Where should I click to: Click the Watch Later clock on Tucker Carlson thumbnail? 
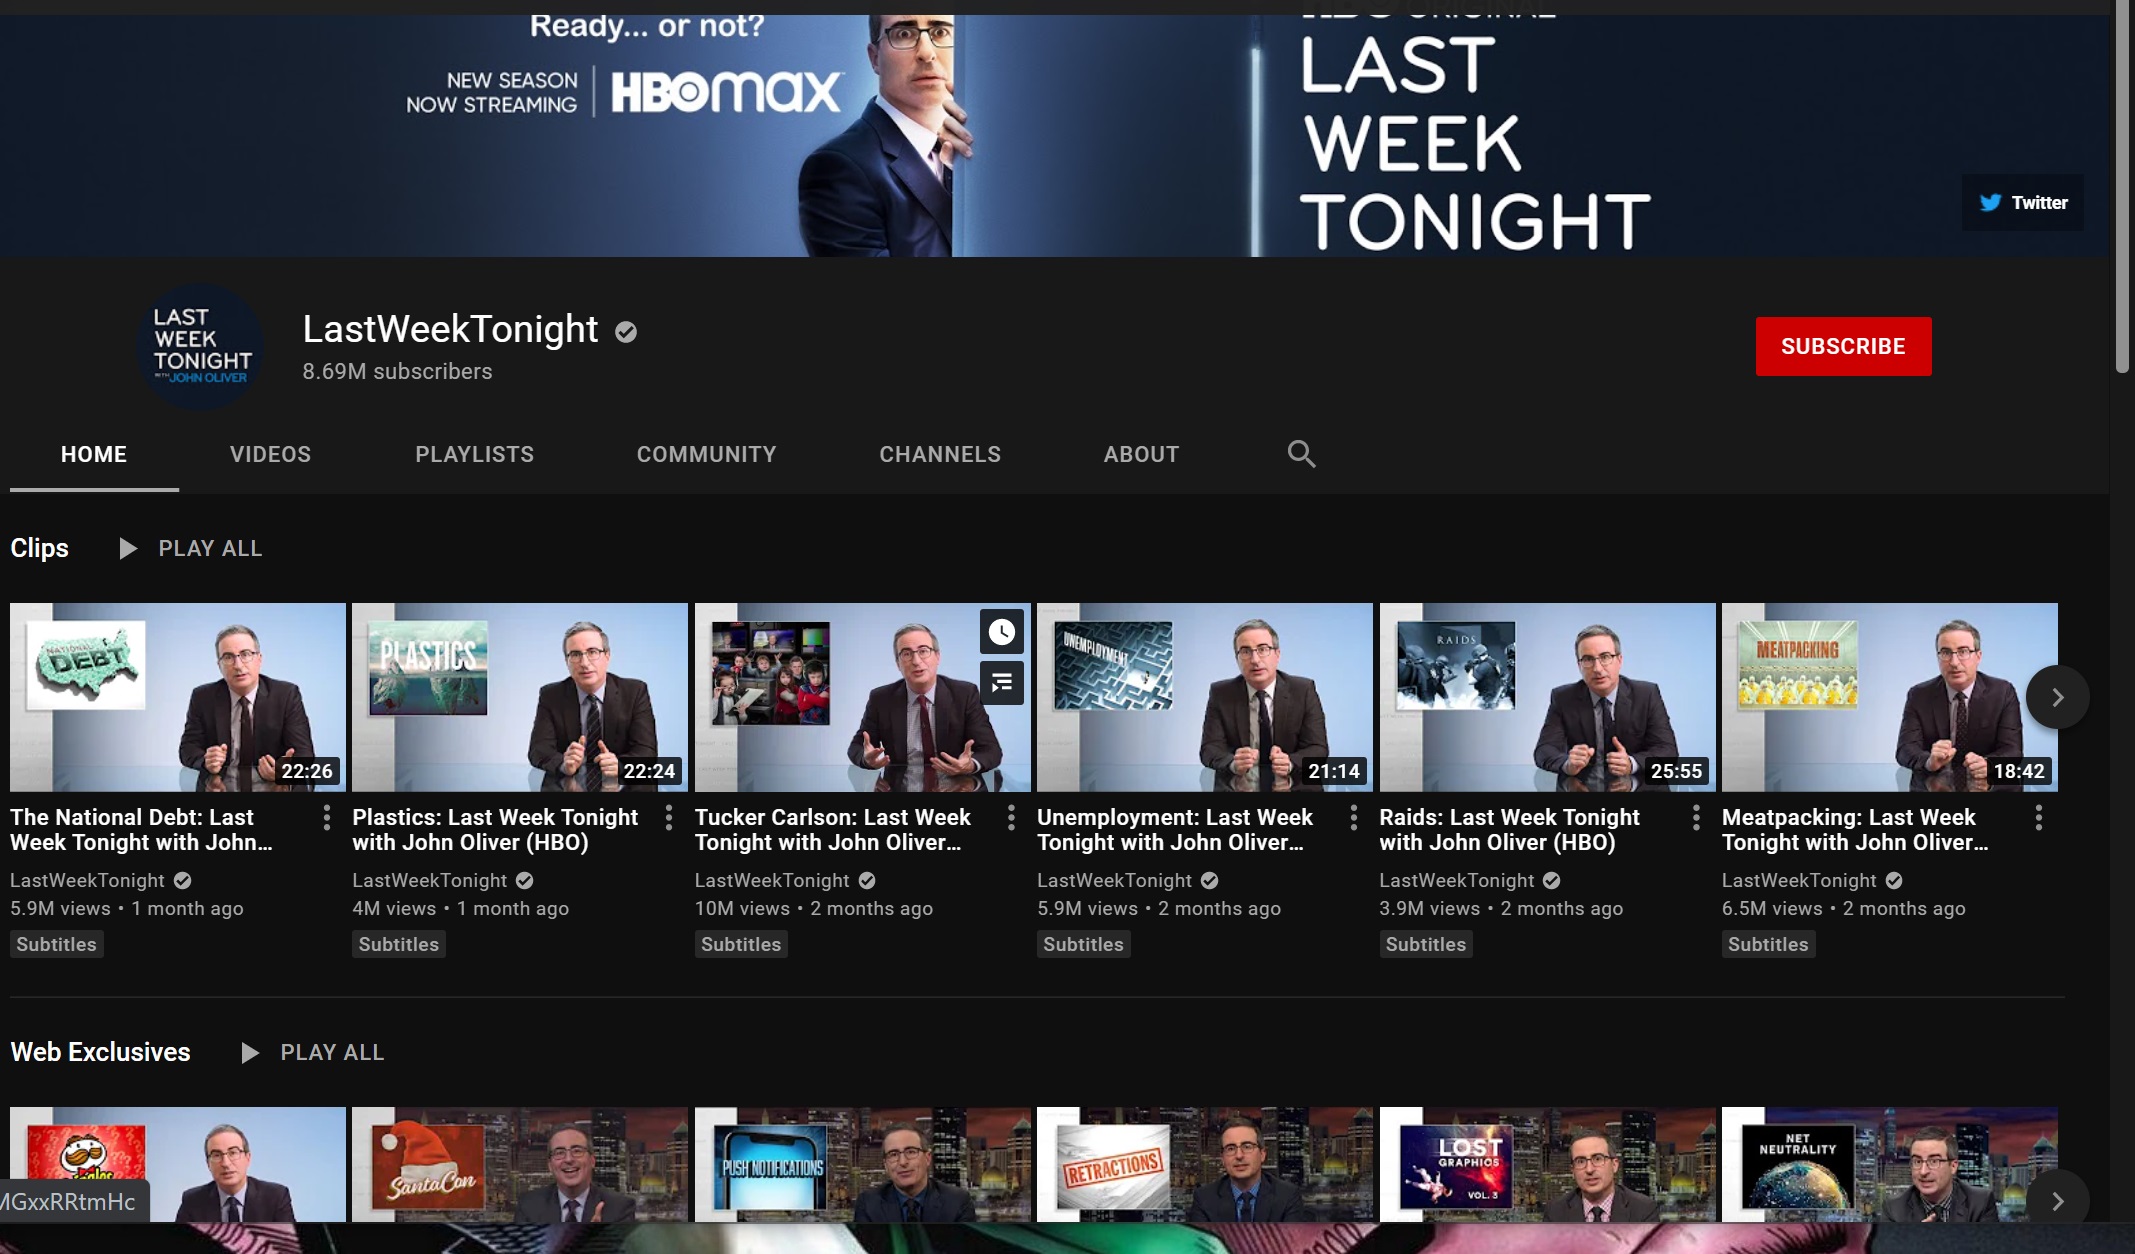click(1001, 632)
